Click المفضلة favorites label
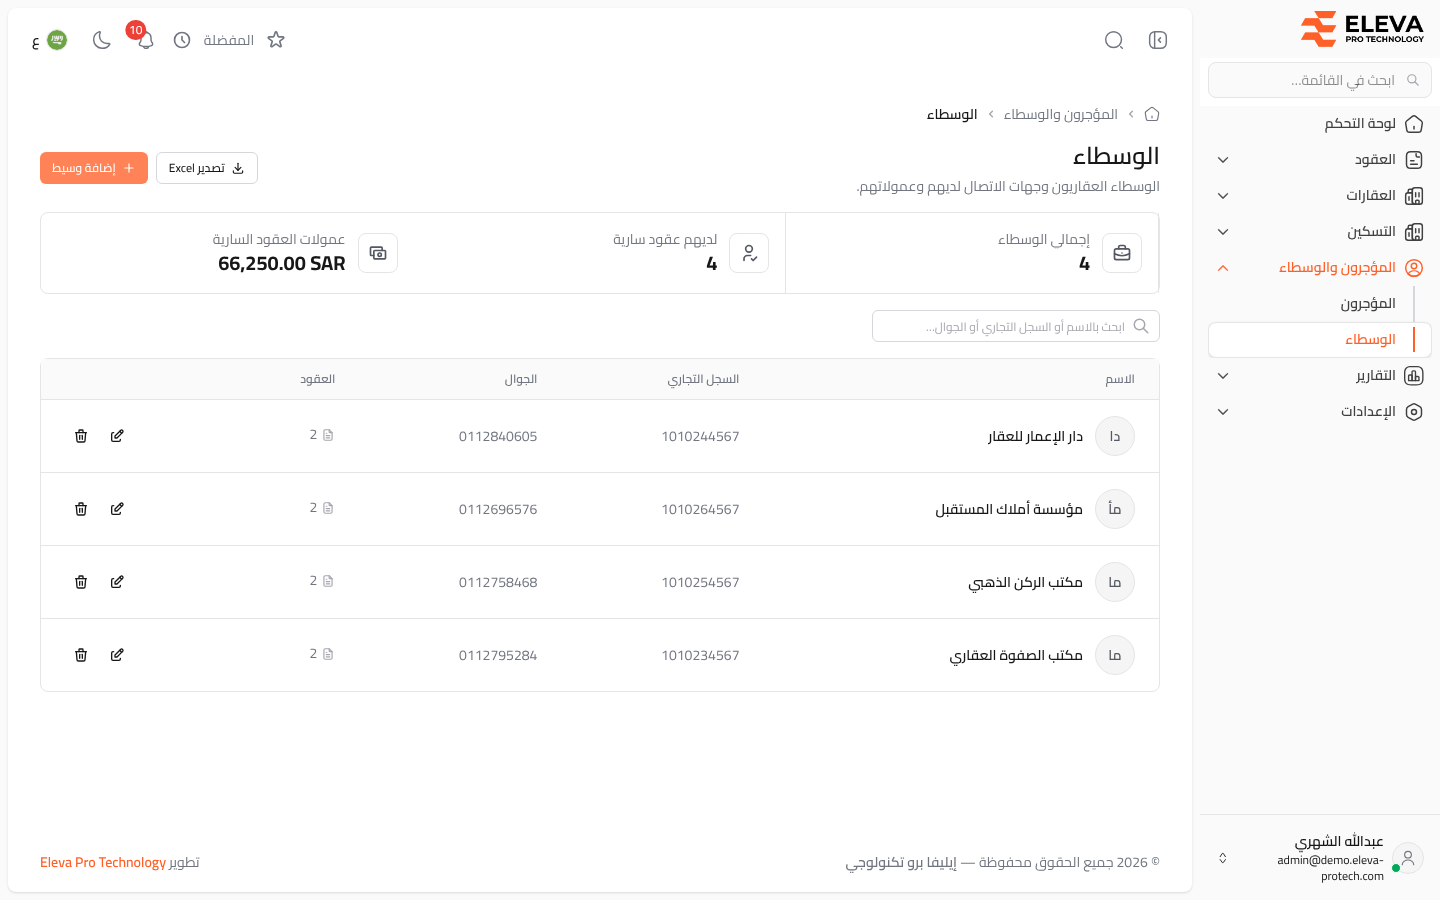The width and height of the screenshot is (1440, 900). tap(229, 40)
